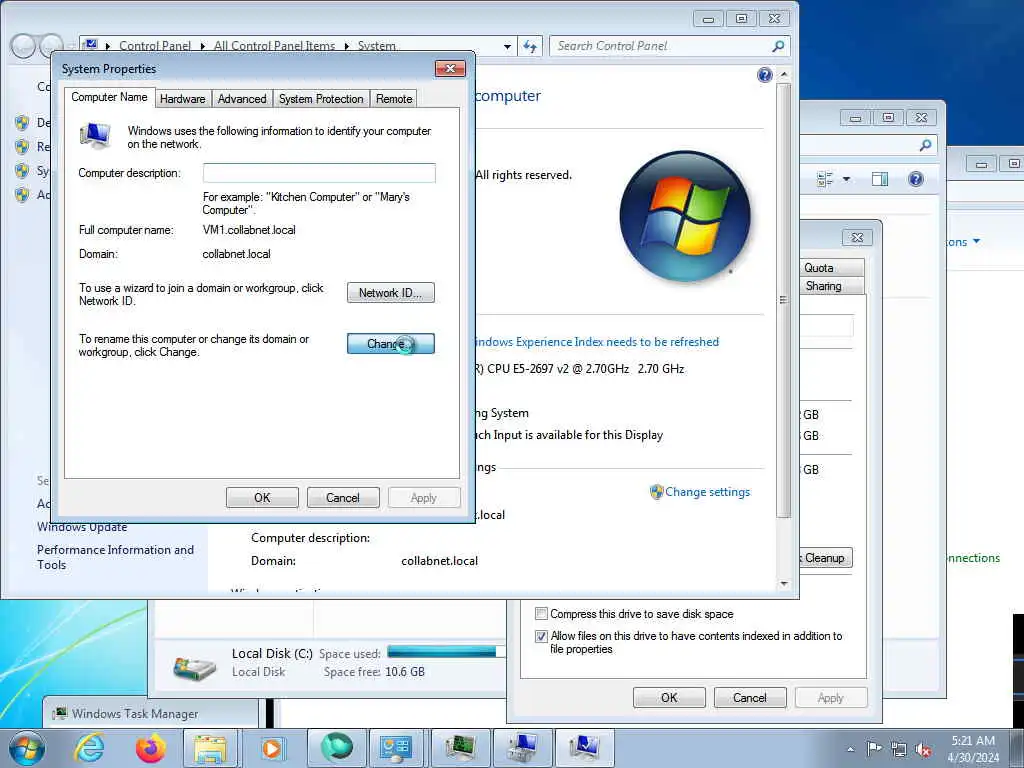Switch to the Hardware tab
The image size is (1024, 768).
pyautogui.click(x=182, y=99)
